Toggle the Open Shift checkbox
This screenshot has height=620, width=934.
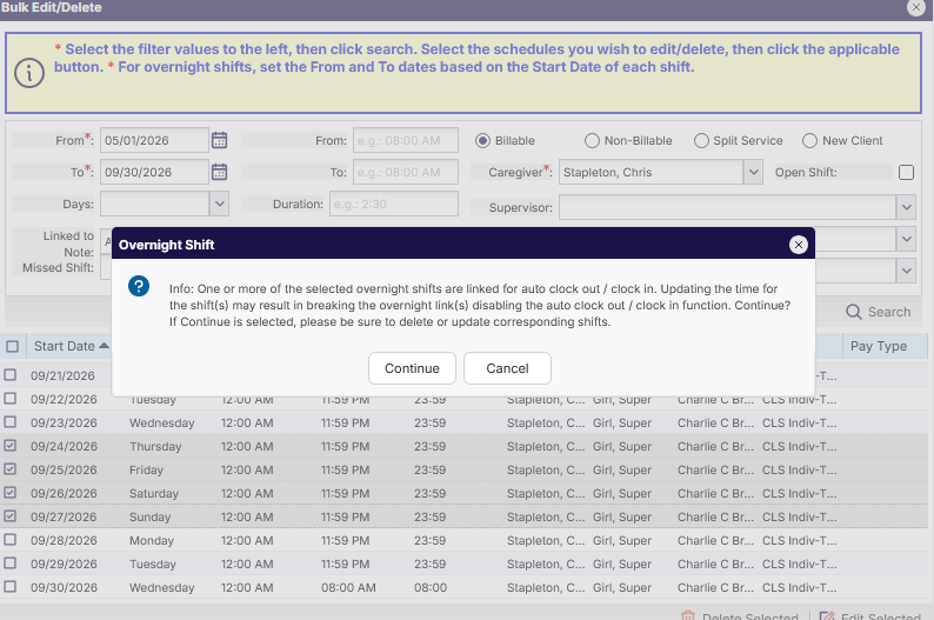tap(906, 172)
